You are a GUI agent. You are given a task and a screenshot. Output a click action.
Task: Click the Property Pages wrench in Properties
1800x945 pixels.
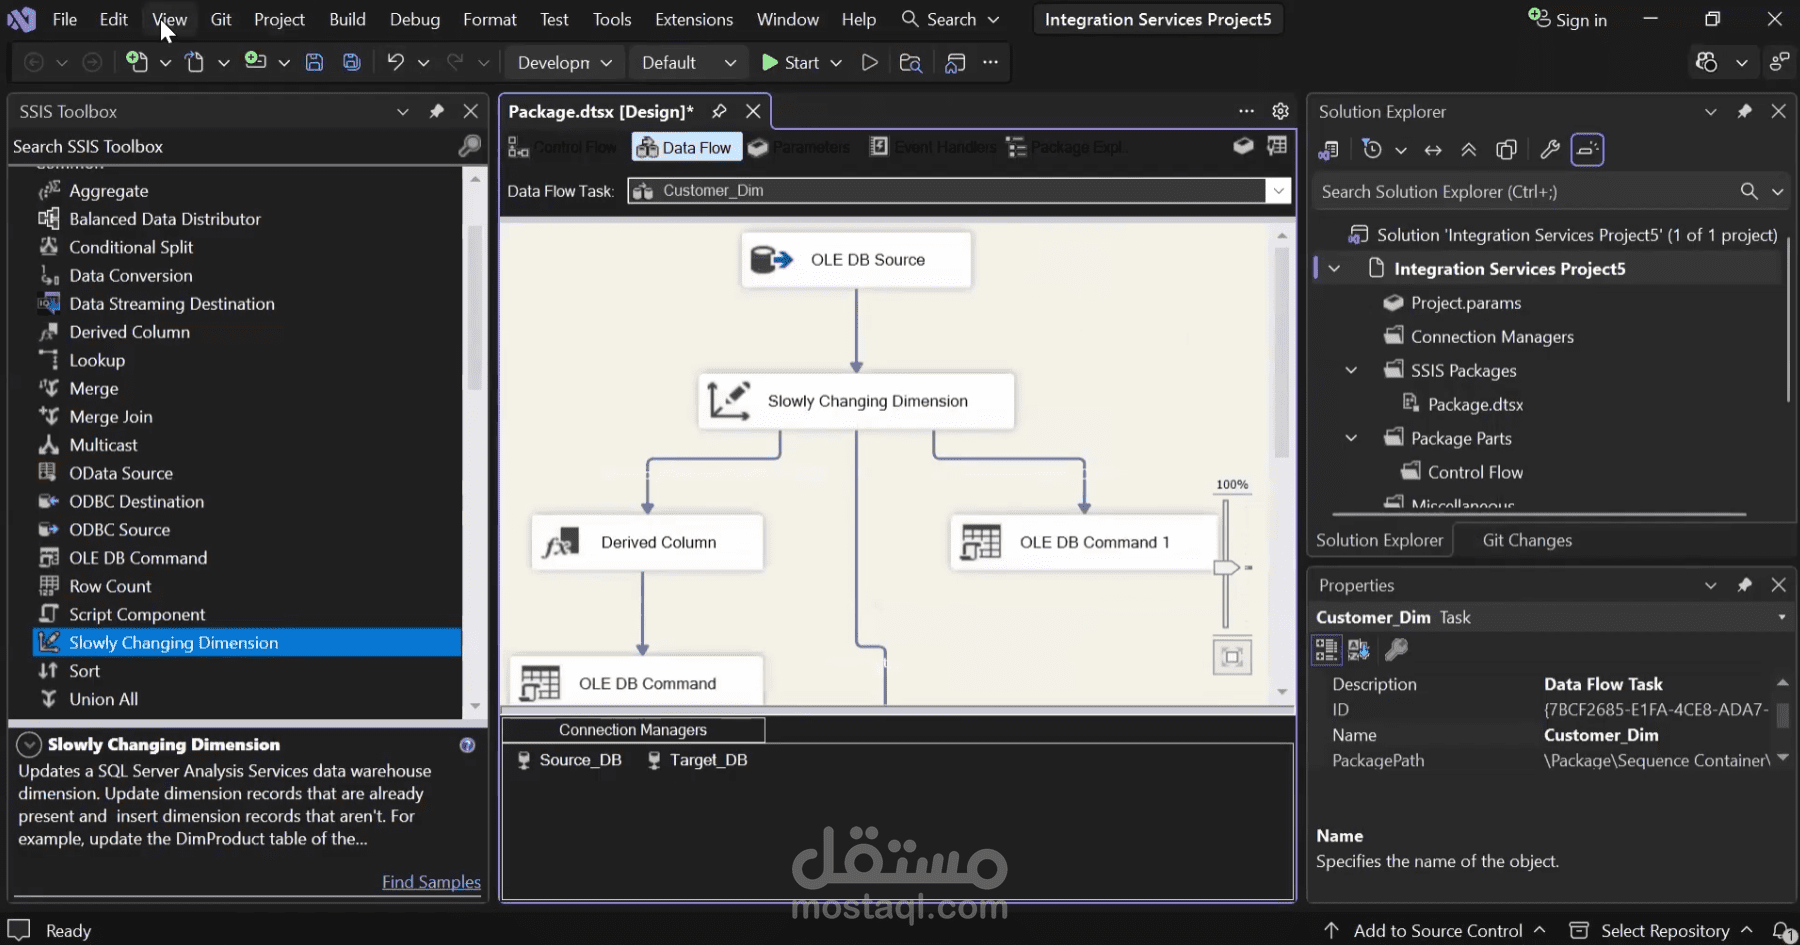pyautogui.click(x=1396, y=650)
